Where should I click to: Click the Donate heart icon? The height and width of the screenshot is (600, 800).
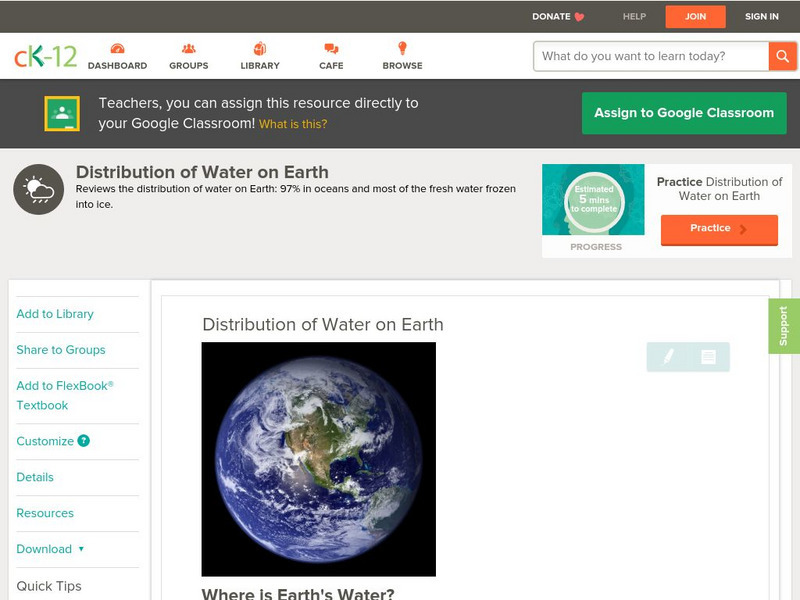pyautogui.click(x=579, y=17)
